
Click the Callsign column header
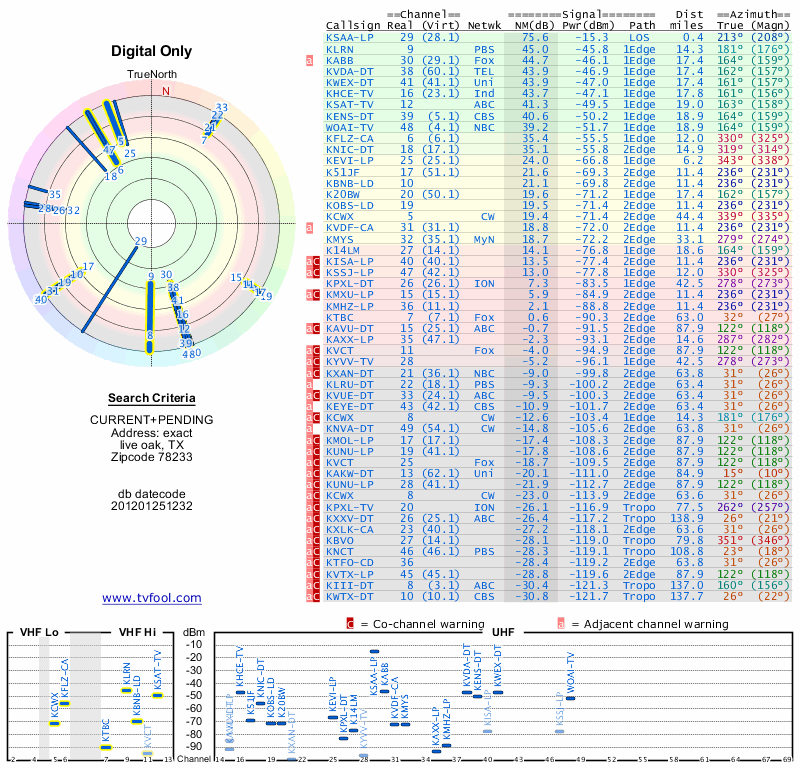353,26
